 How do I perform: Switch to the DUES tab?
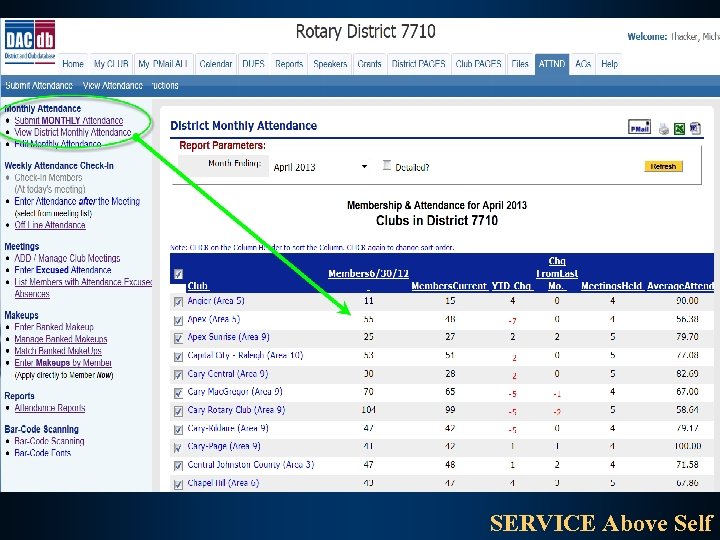click(253, 64)
